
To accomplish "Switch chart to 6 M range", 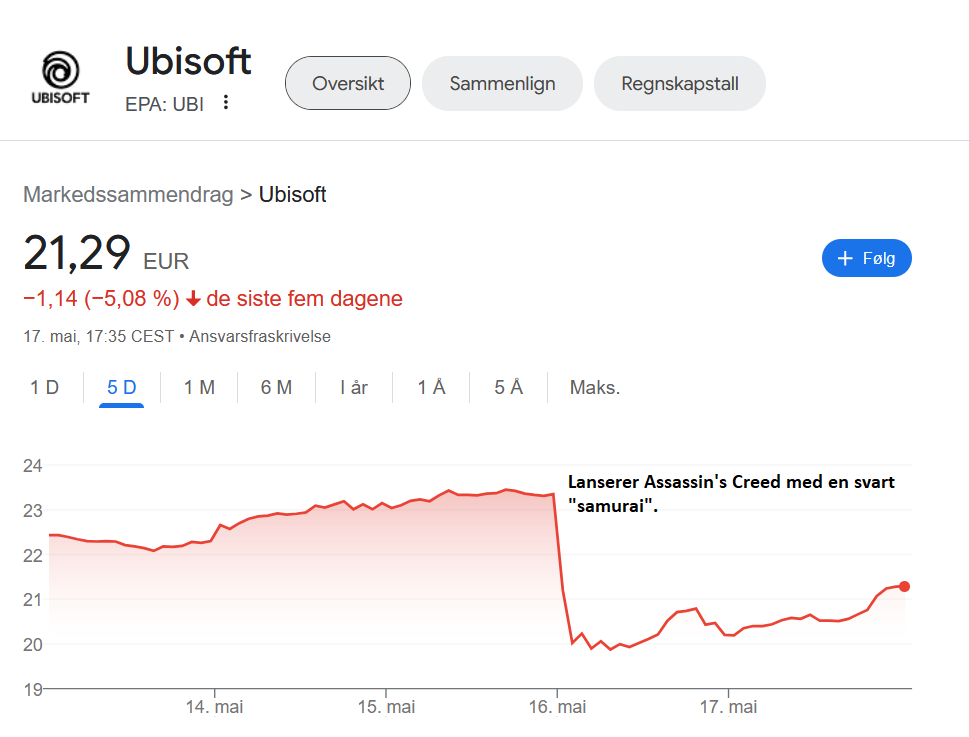I will (x=276, y=387).
